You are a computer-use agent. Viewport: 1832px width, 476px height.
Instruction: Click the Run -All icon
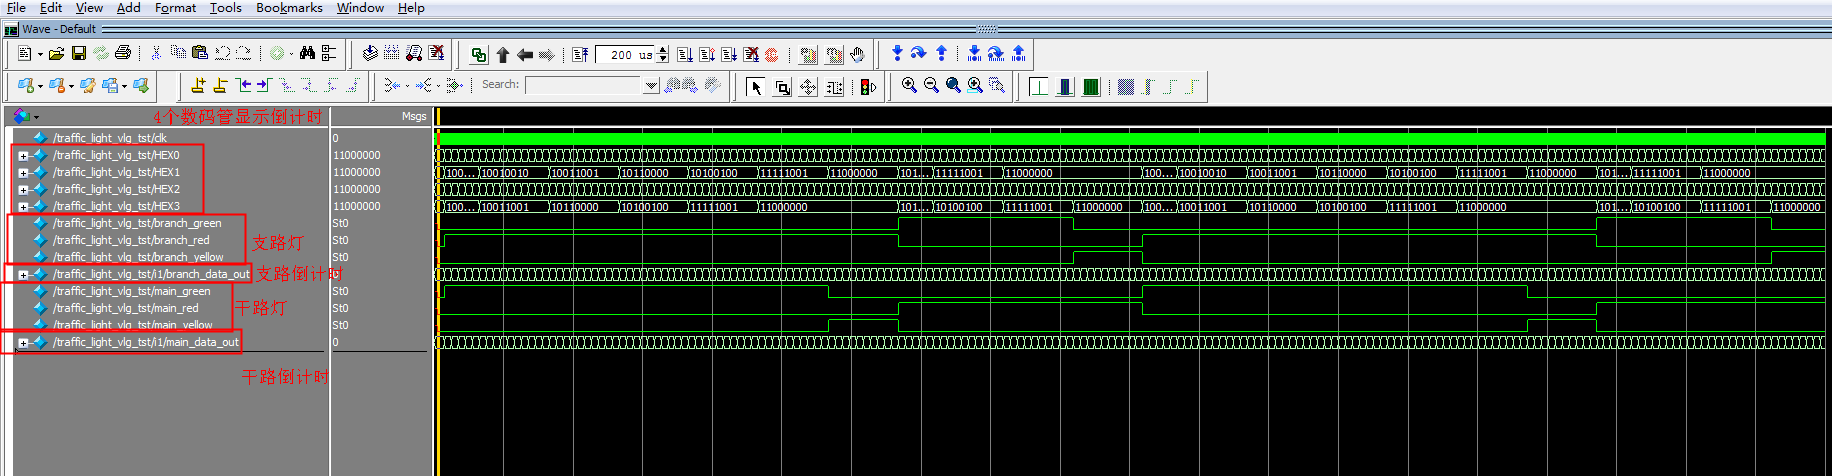tap(729, 55)
